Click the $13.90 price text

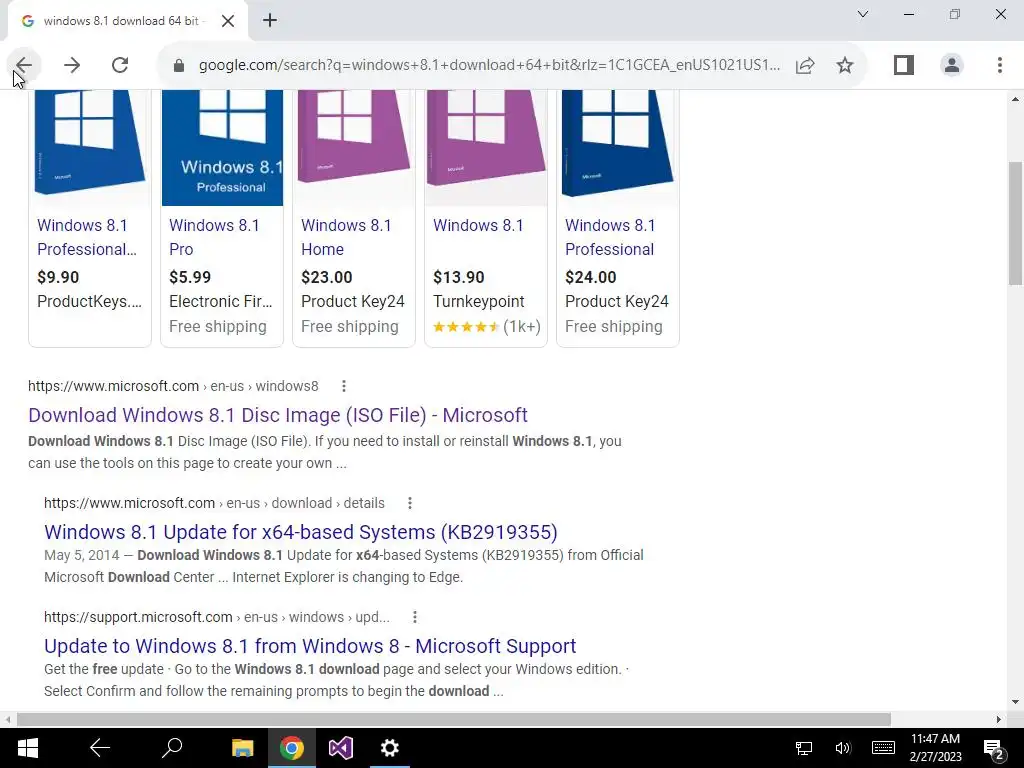coord(458,278)
